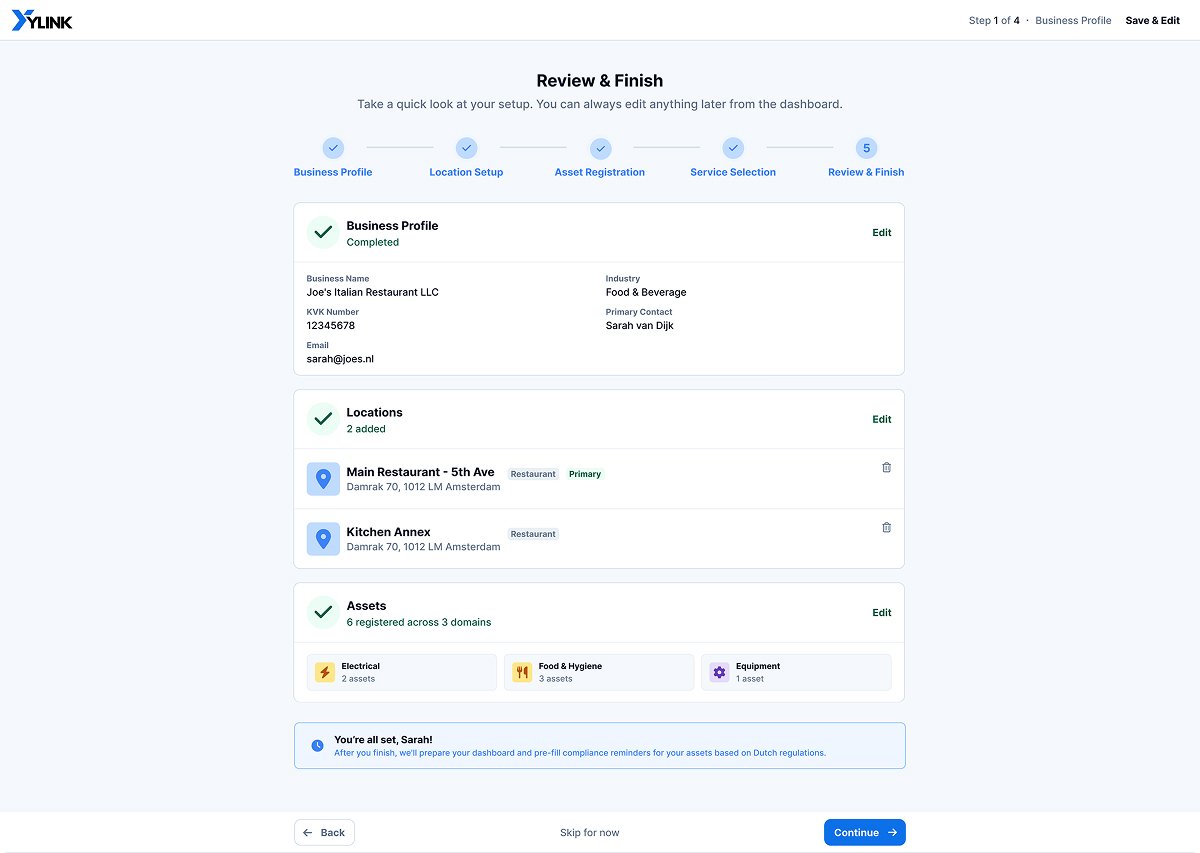Image resolution: width=1200 pixels, height=853 pixels.
Task: Click Skip for now
Action: tap(590, 832)
